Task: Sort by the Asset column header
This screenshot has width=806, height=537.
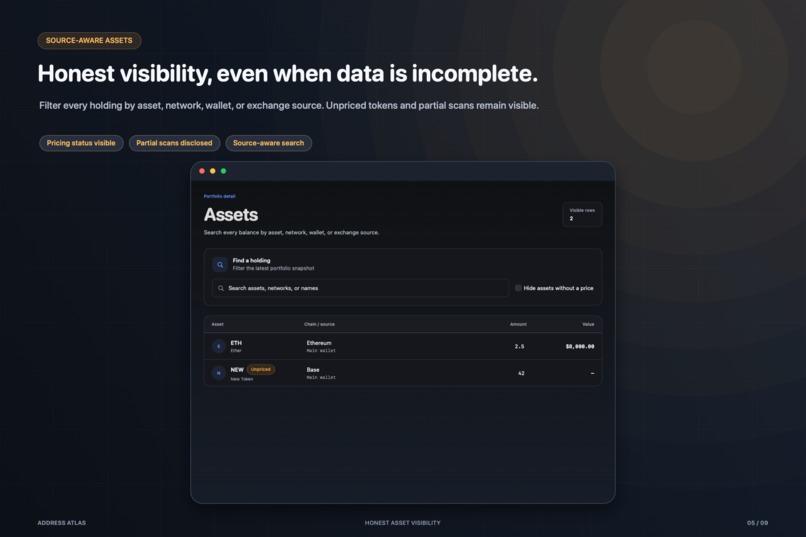Action: pyautogui.click(x=217, y=324)
